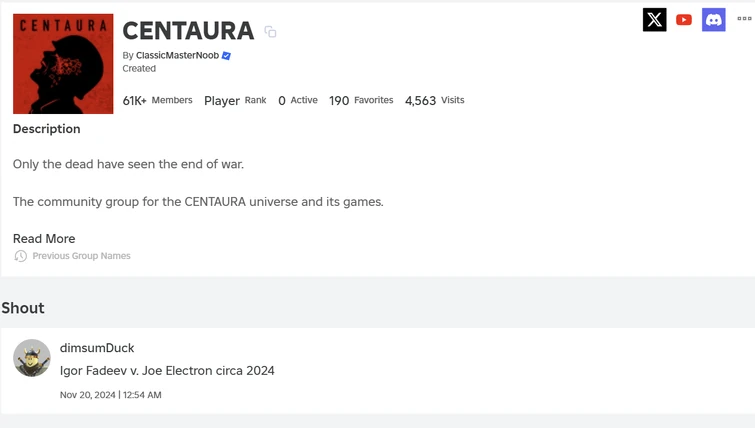Visit the dimsumDuck username in Shout
Screen dimensions: 755x428
pyautogui.click(x=97, y=348)
